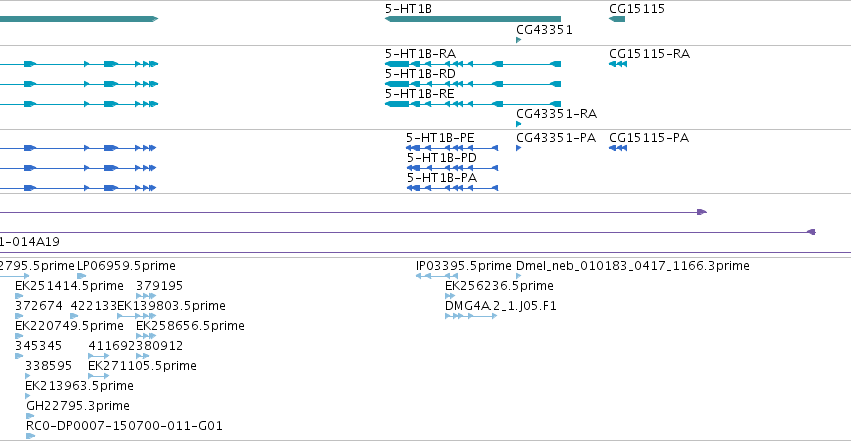Viewport: 851px width, 441px height.
Task: Click the small CG43351 gene arrow glyph
Action: coord(518,40)
